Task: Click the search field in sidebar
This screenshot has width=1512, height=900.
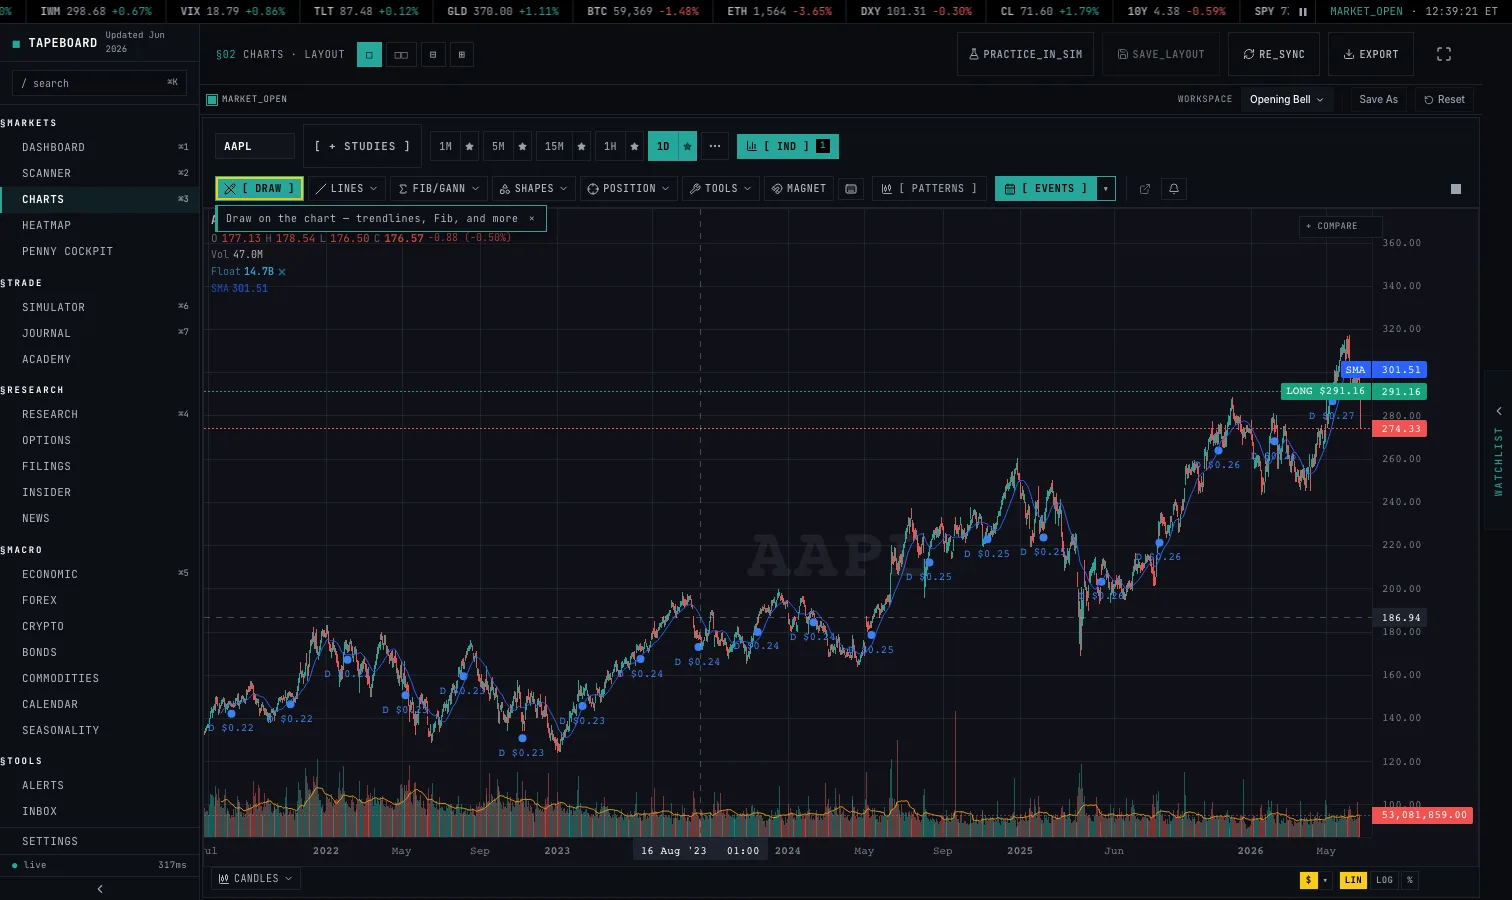Action: (x=99, y=83)
